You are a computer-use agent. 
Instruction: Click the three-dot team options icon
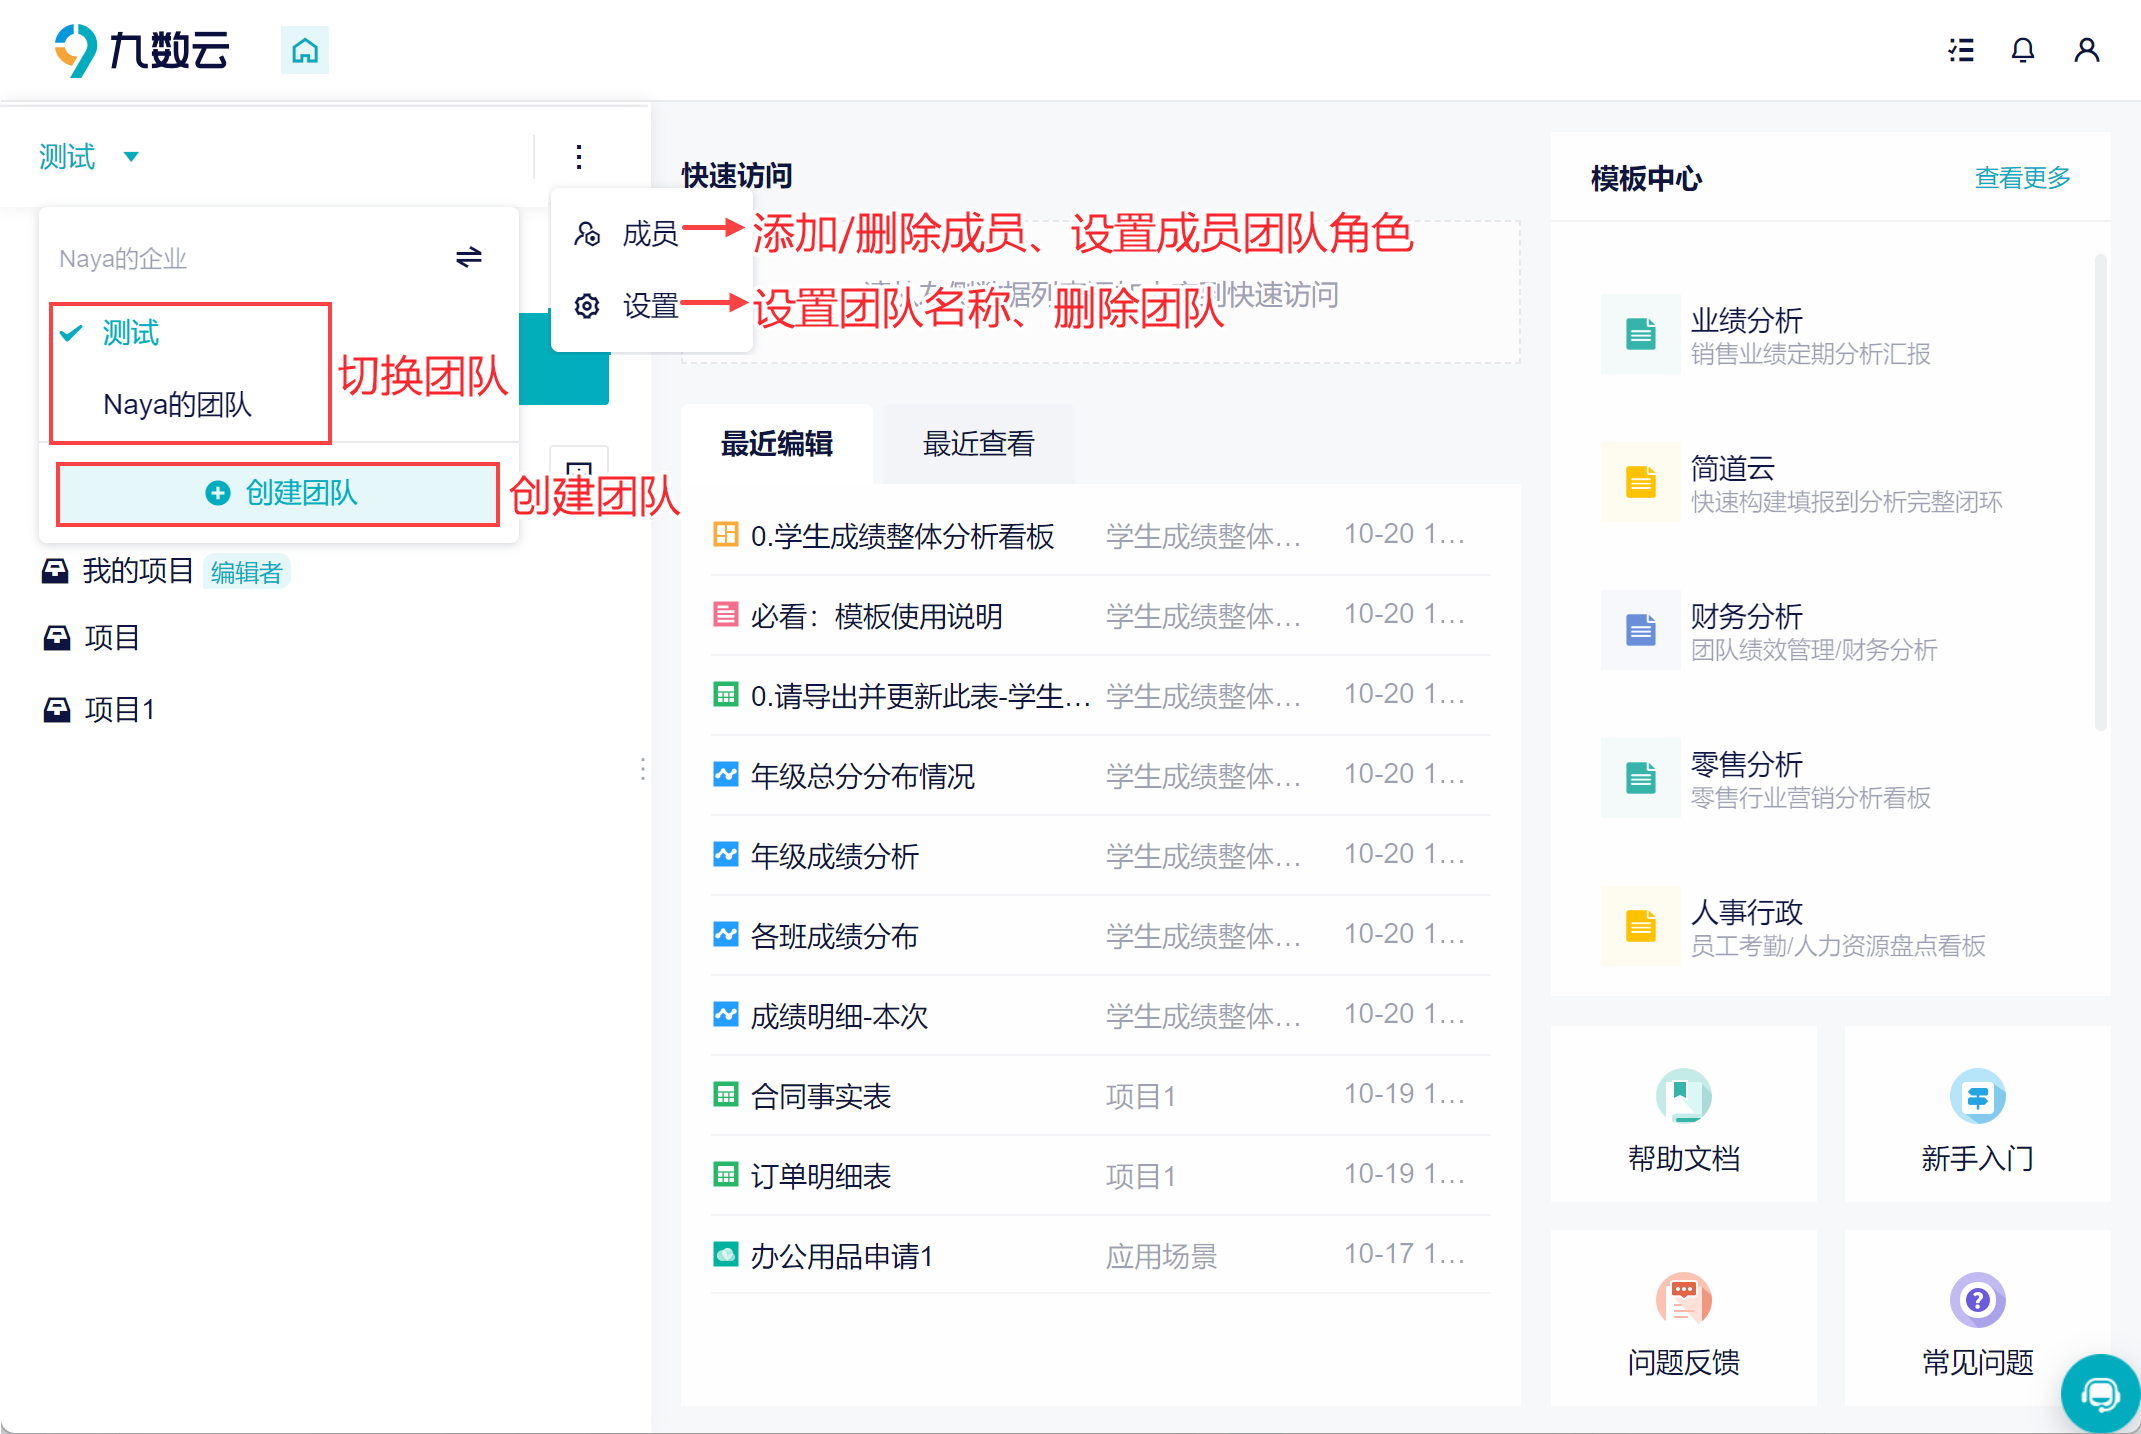579,157
